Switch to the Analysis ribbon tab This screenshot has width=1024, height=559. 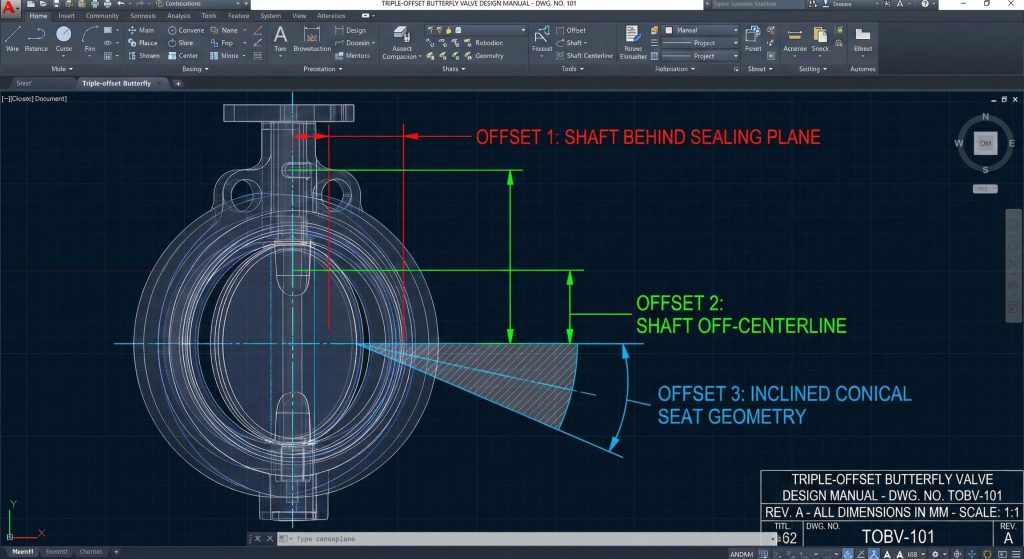point(179,16)
